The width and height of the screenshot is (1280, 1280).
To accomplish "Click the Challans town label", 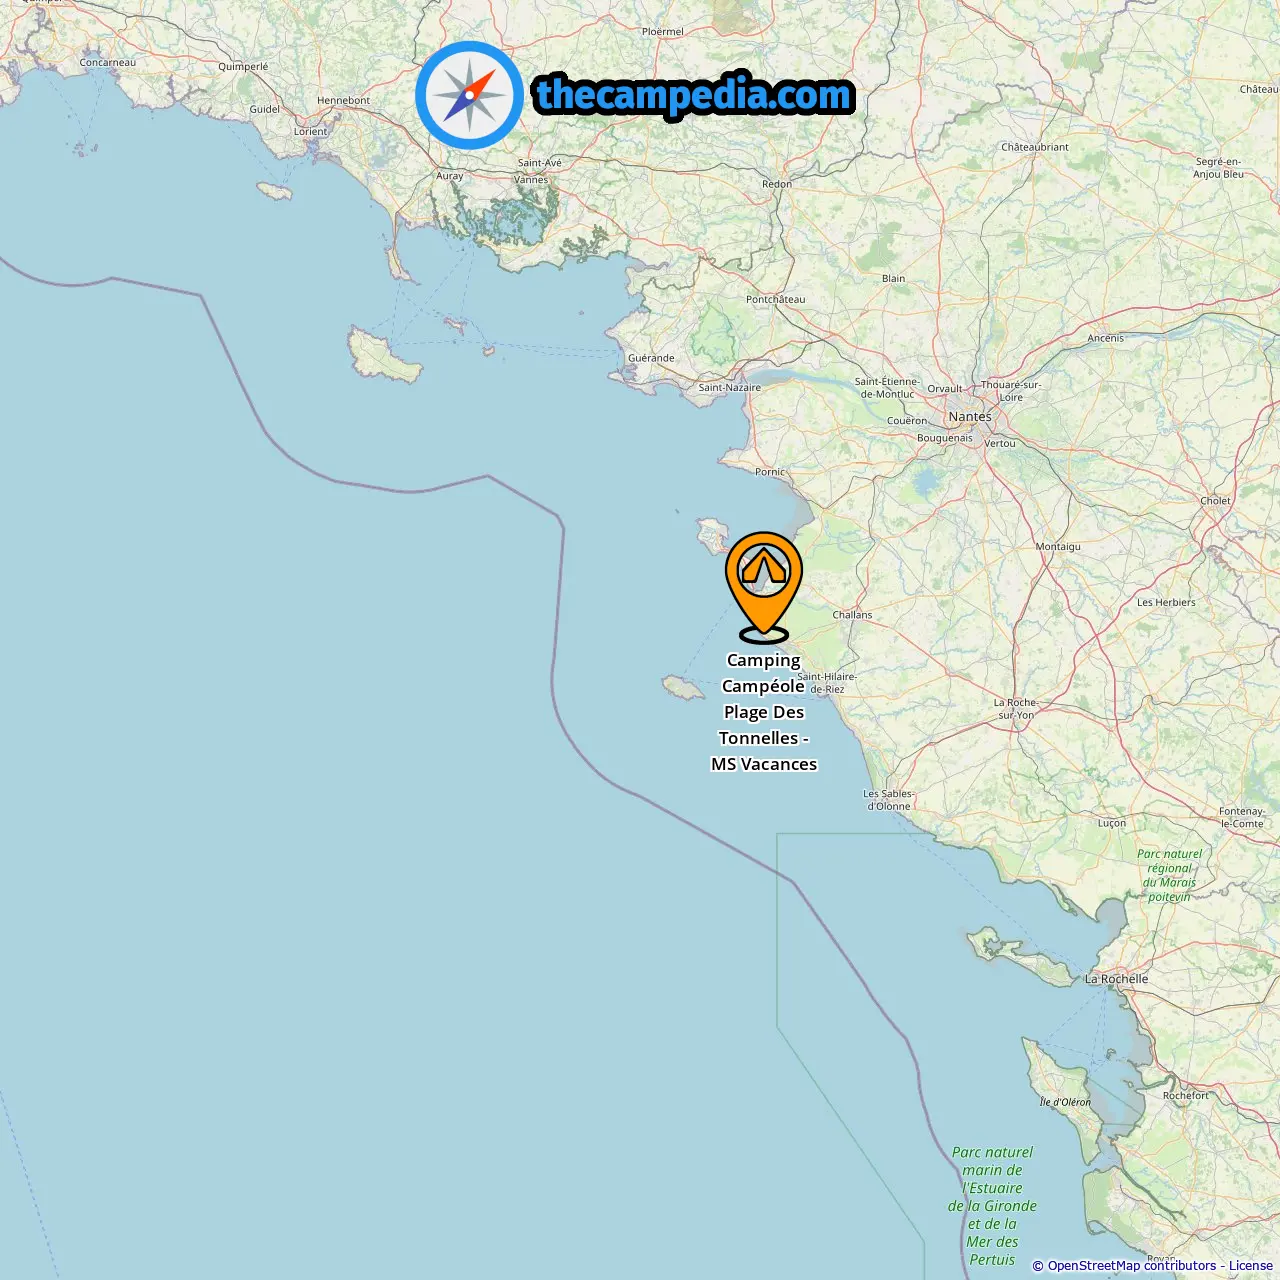I will tap(852, 615).
